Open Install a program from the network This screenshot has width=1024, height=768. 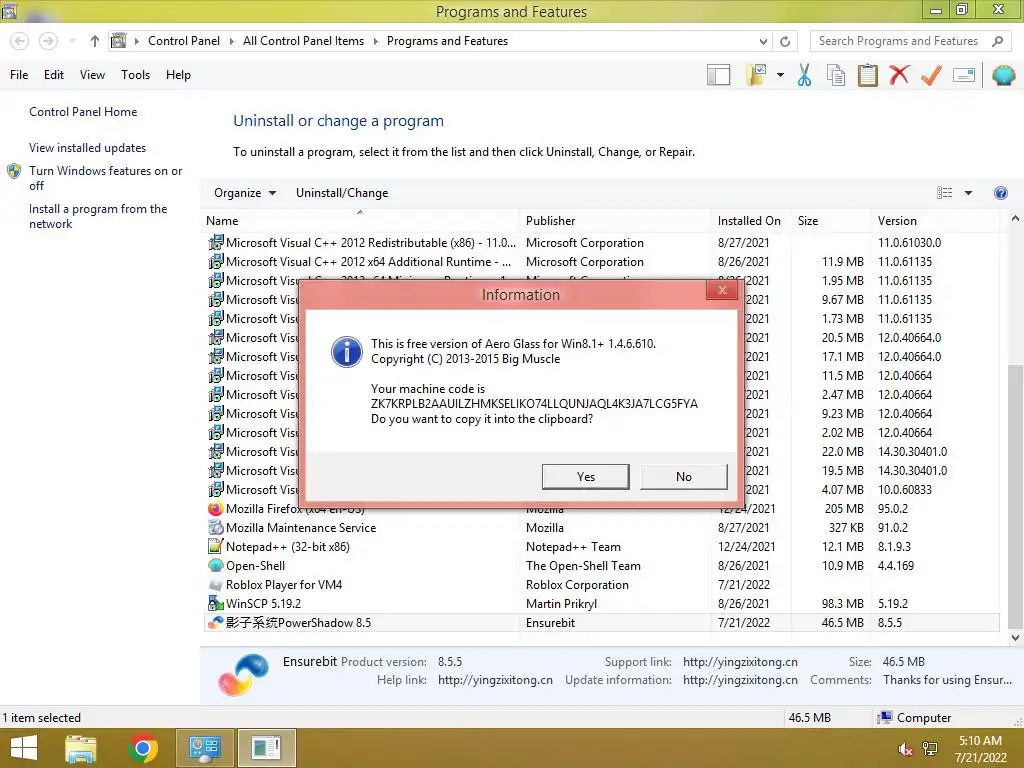(98, 216)
